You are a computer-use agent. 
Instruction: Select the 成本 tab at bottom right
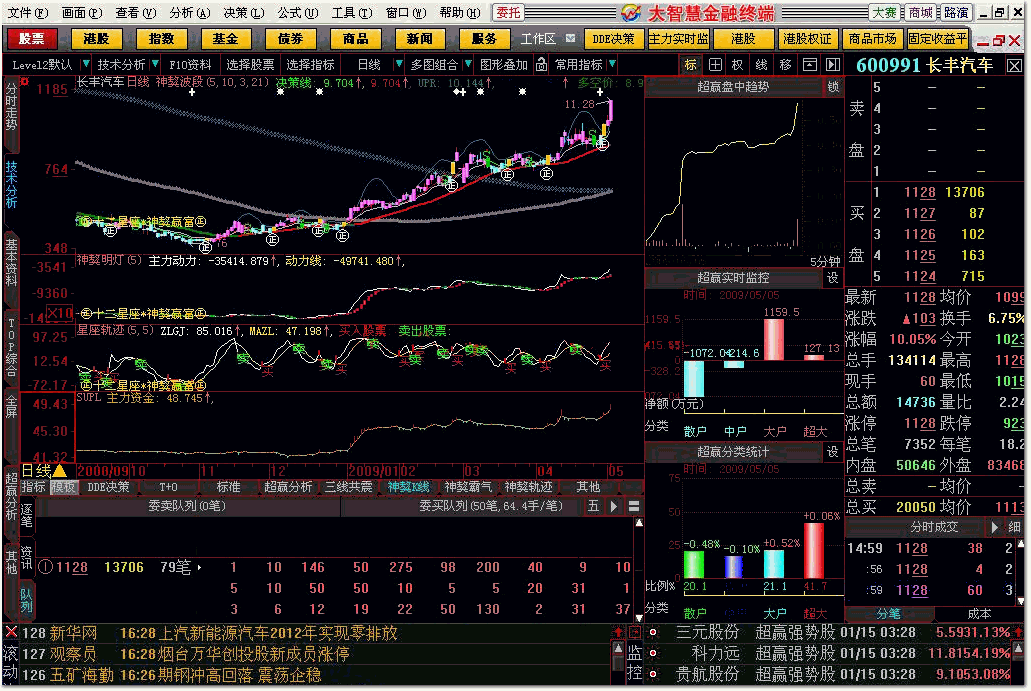[979, 613]
